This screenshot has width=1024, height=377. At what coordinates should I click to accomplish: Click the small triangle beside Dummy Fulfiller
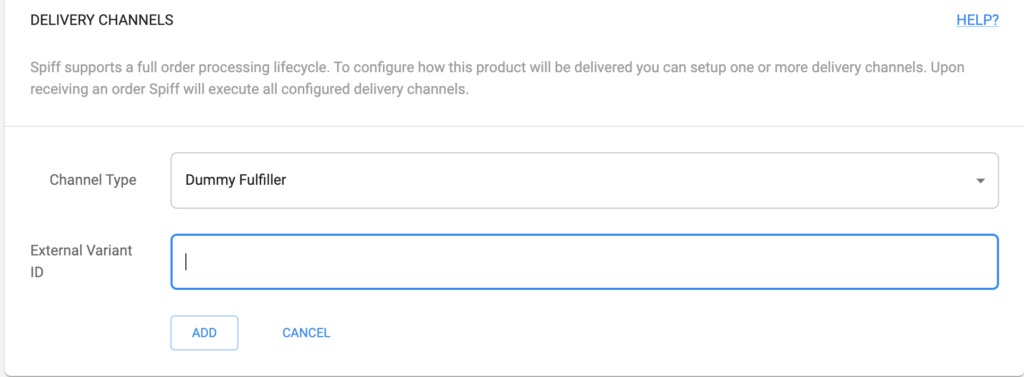tap(980, 181)
